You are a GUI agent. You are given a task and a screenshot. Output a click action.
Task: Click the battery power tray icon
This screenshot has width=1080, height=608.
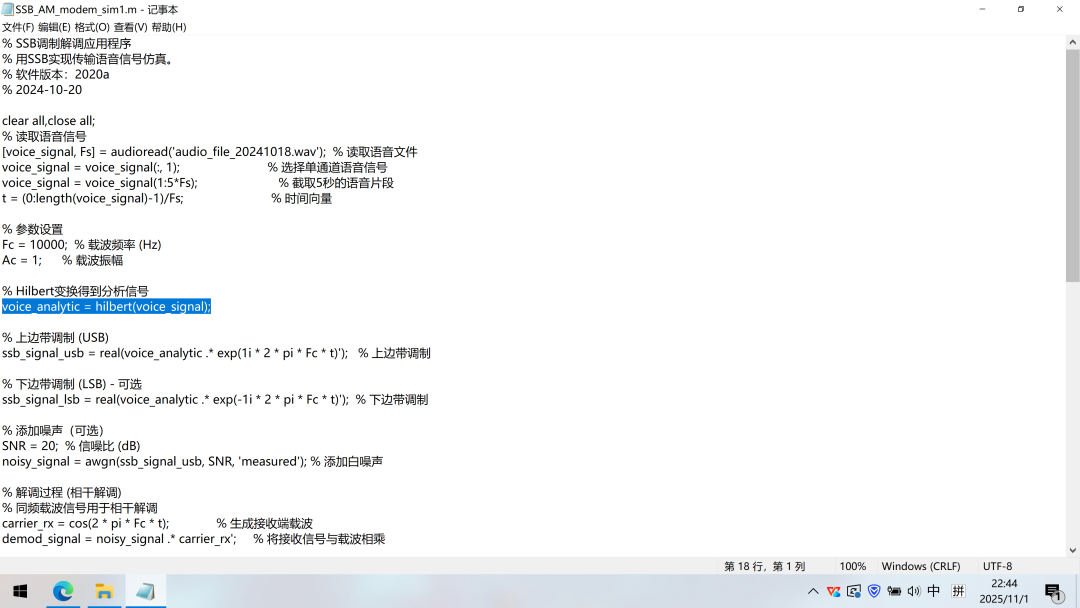pyautogui.click(x=894, y=591)
